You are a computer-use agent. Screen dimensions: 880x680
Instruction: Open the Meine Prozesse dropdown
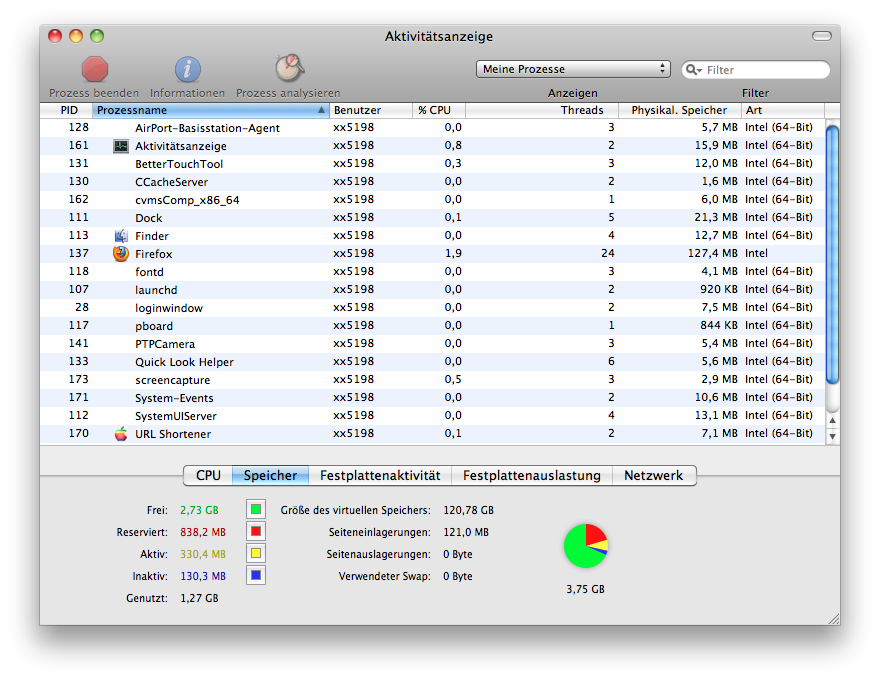point(572,69)
